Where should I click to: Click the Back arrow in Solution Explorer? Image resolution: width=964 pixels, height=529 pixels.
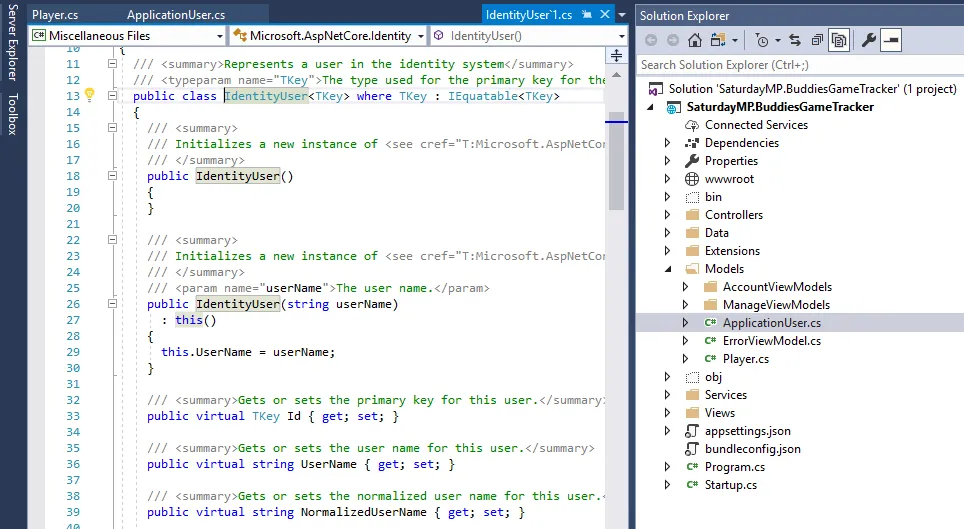click(x=651, y=41)
